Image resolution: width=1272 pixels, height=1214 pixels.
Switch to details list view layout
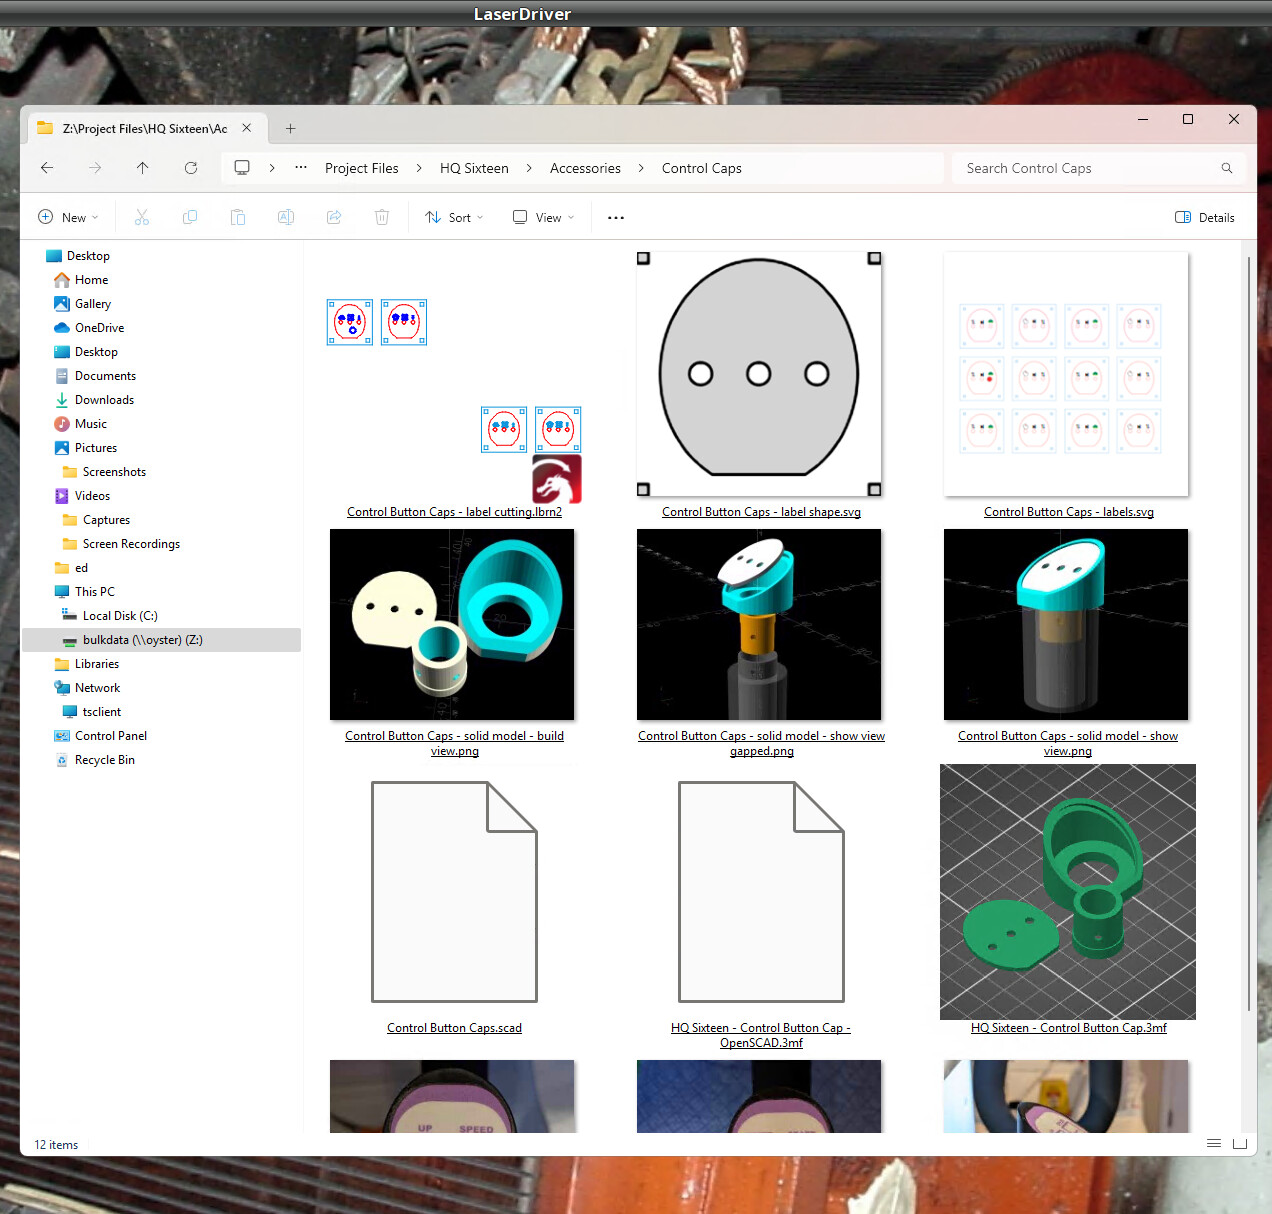point(1214,1143)
